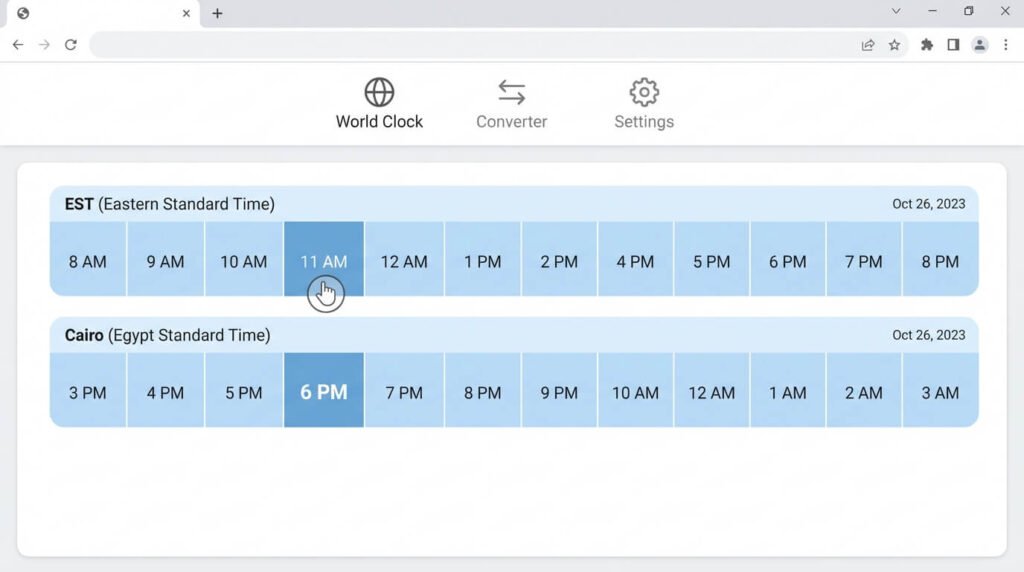Select 9 PM in Cairo row
Viewport: 1024px width, 572px height.
[x=559, y=390]
